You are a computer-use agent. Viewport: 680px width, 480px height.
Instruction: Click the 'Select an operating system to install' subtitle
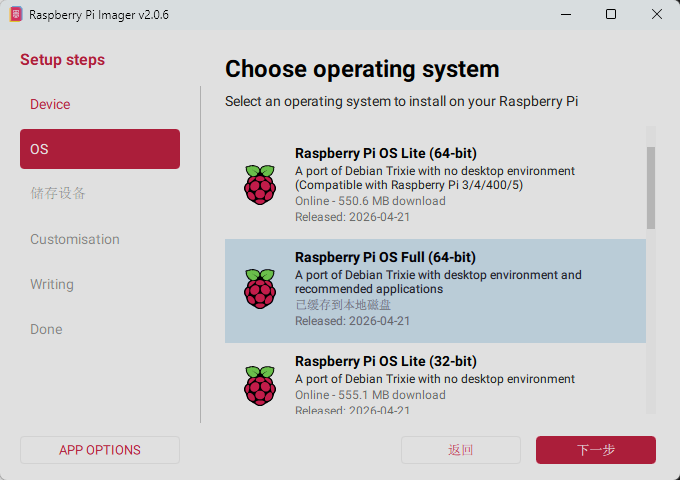[402, 101]
